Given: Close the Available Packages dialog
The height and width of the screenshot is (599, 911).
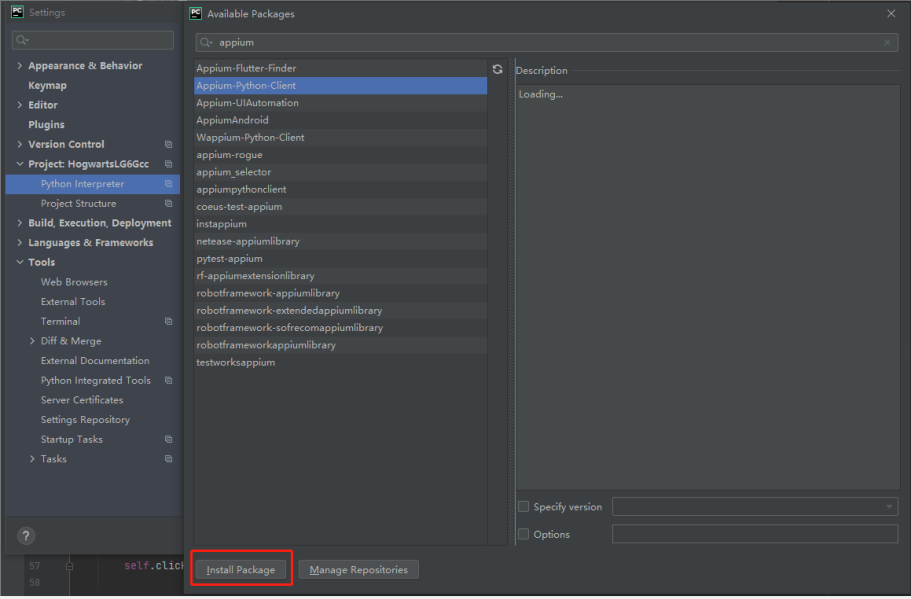Looking at the screenshot, I should [x=891, y=13].
